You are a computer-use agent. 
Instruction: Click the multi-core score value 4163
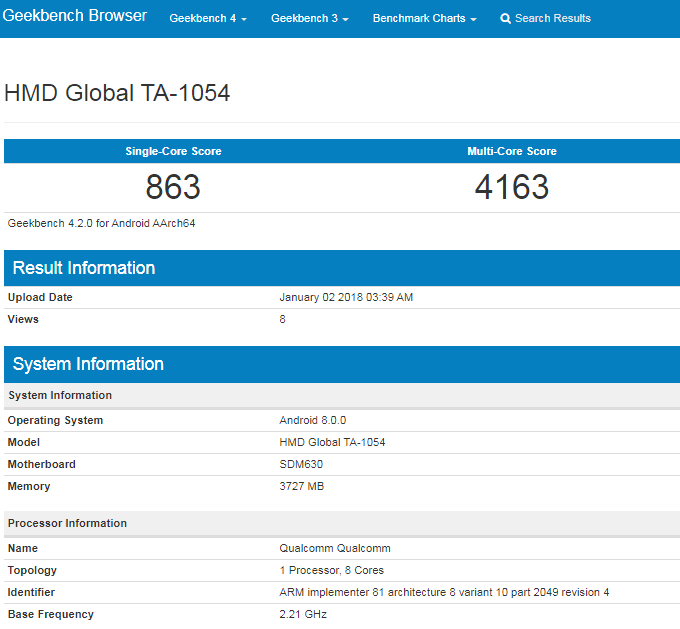[x=512, y=187]
